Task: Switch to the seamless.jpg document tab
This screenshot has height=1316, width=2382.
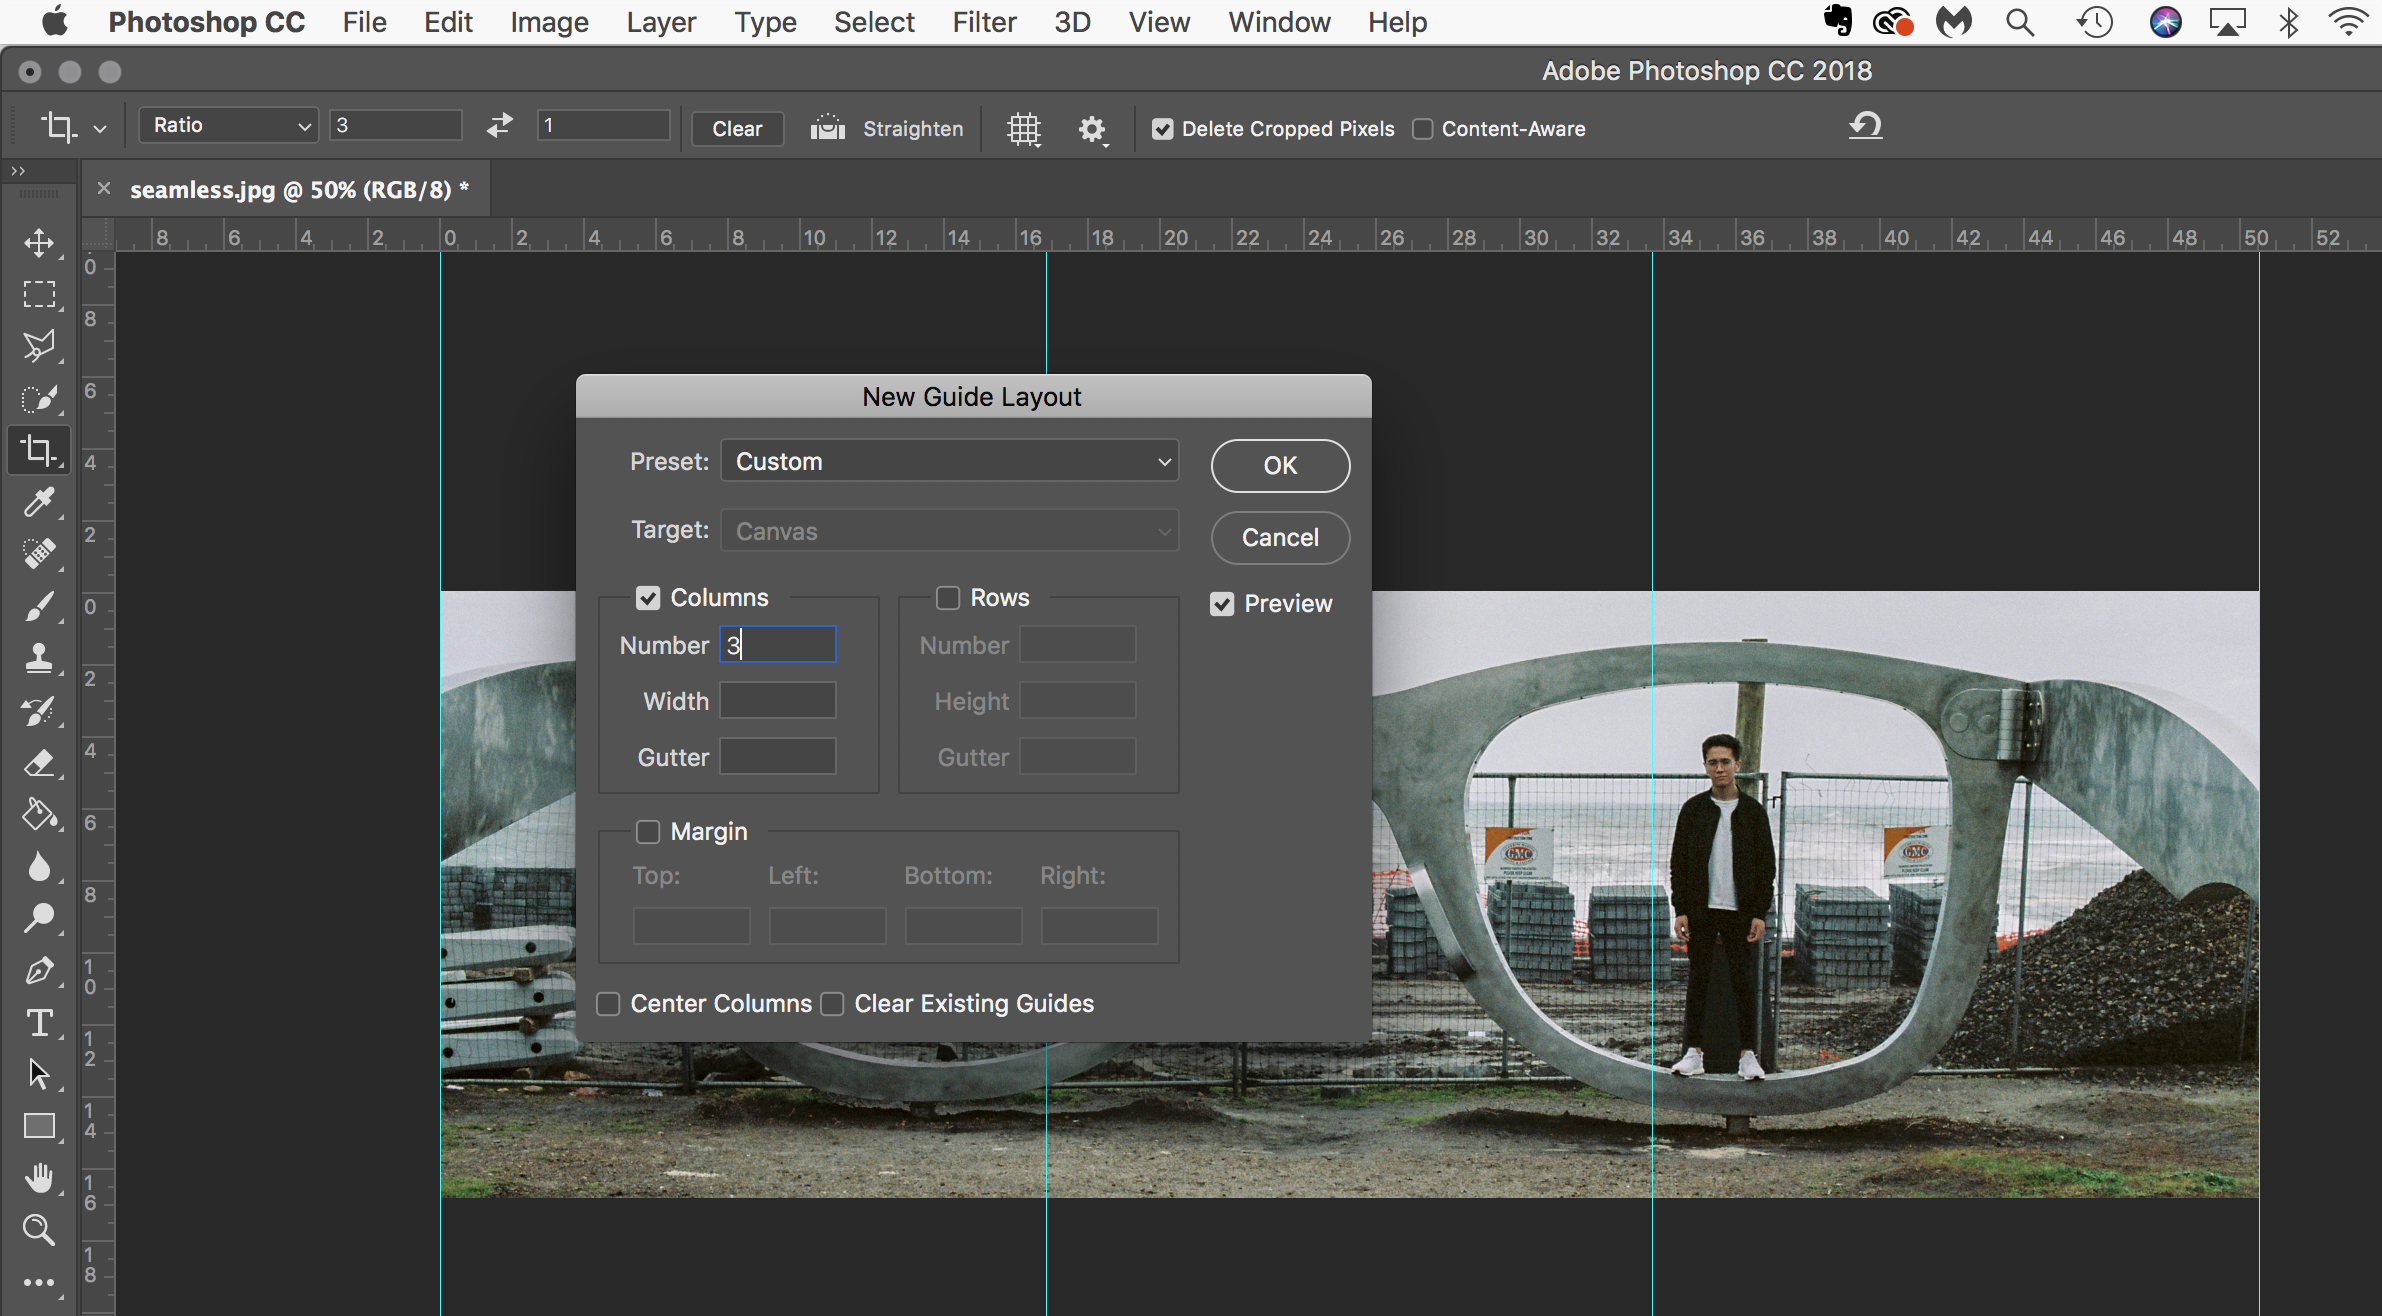Action: (x=299, y=190)
